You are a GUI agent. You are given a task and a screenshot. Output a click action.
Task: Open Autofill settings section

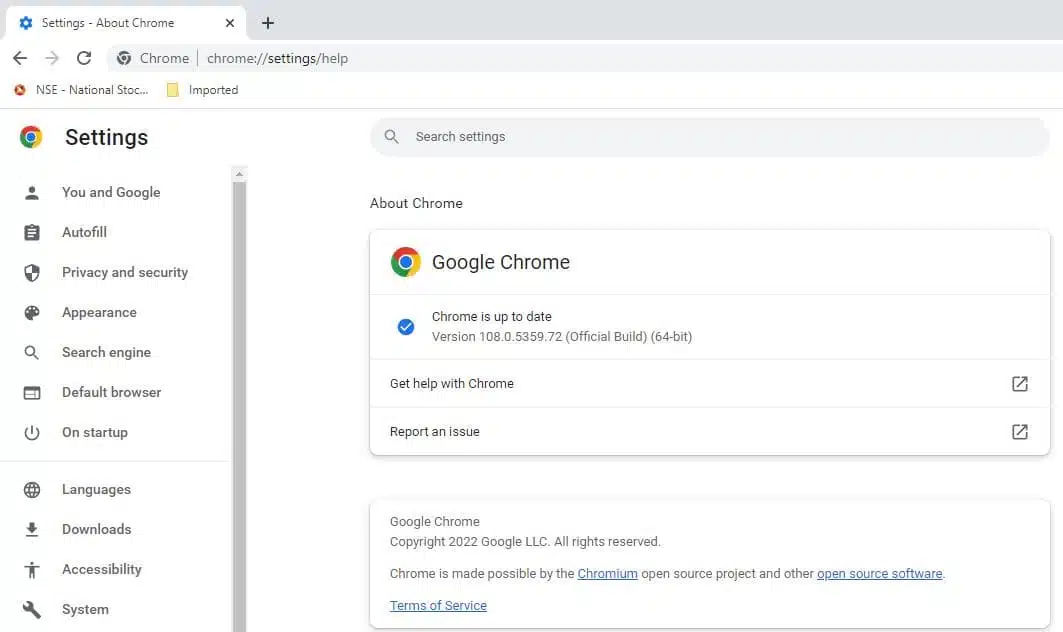tap(84, 233)
